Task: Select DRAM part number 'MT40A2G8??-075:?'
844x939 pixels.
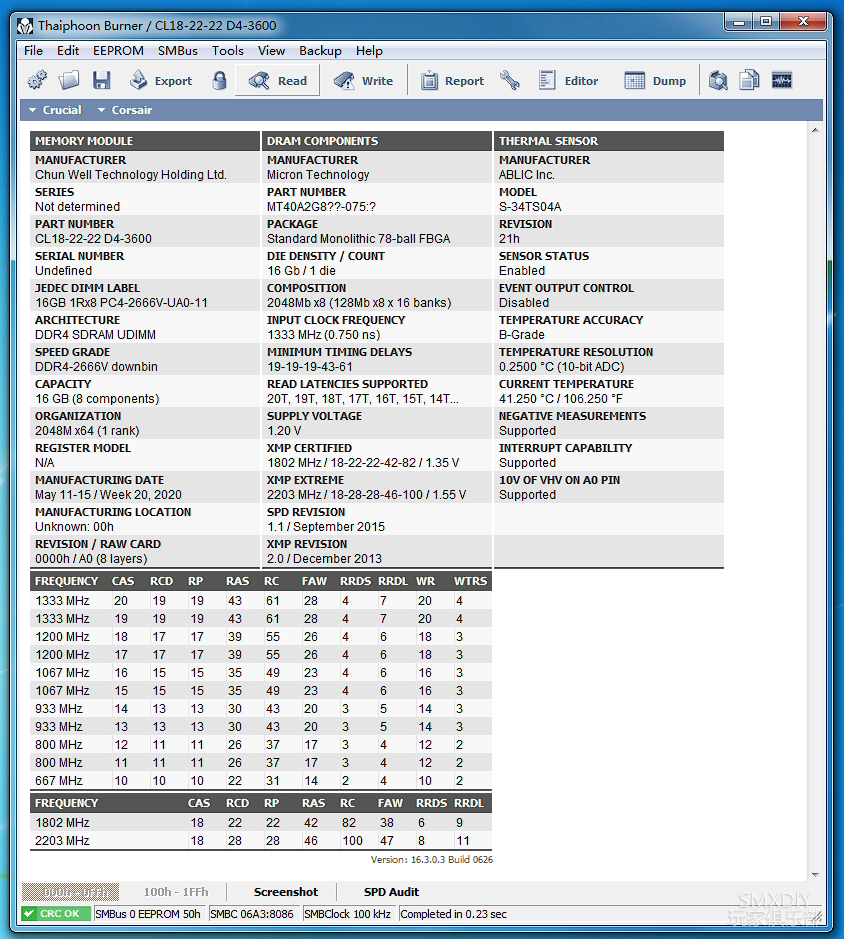Action: pos(322,207)
